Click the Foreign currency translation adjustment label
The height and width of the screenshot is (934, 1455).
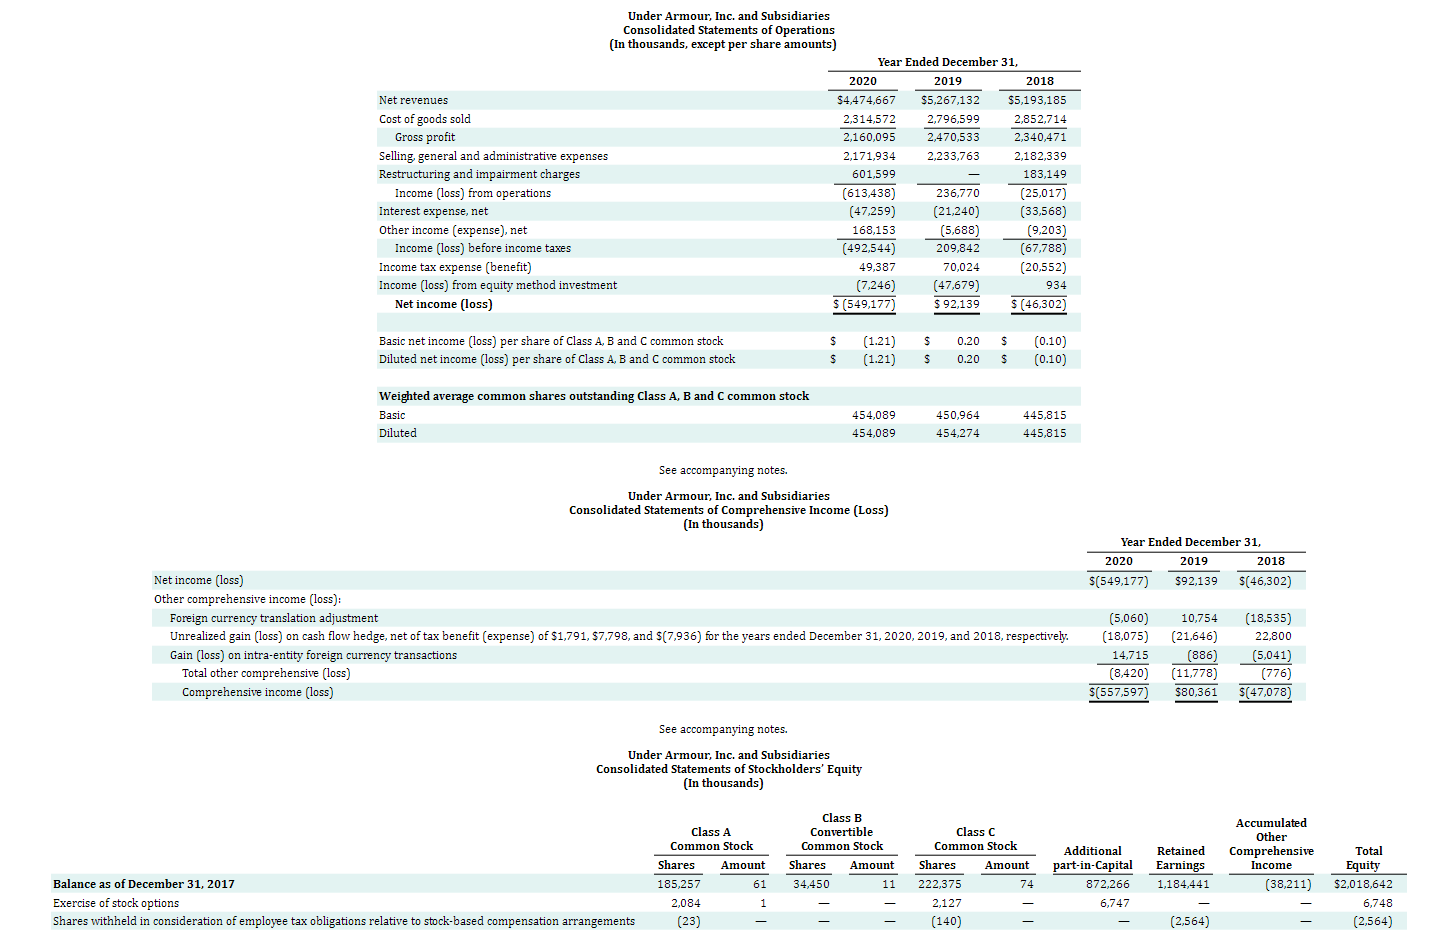tap(277, 617)
